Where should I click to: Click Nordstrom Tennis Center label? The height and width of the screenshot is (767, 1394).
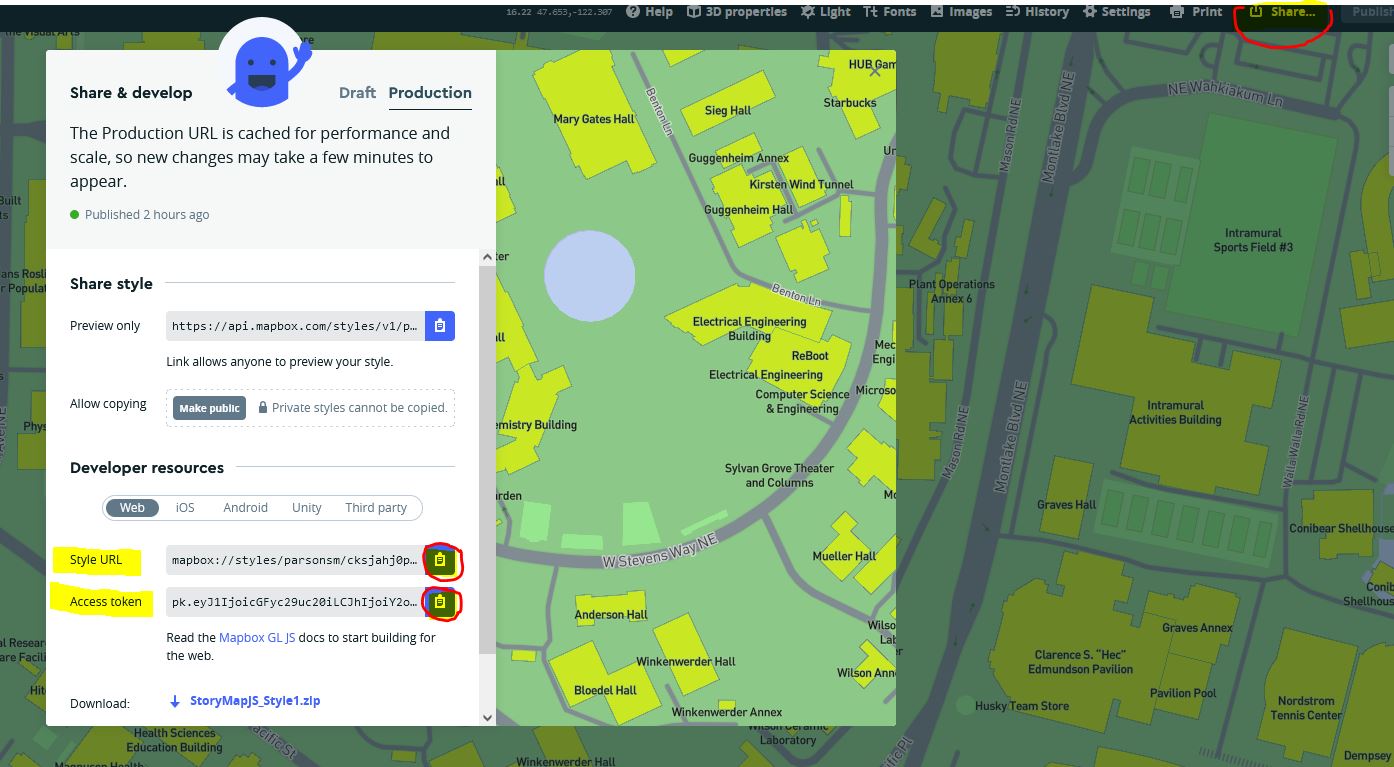point(1306,708)
